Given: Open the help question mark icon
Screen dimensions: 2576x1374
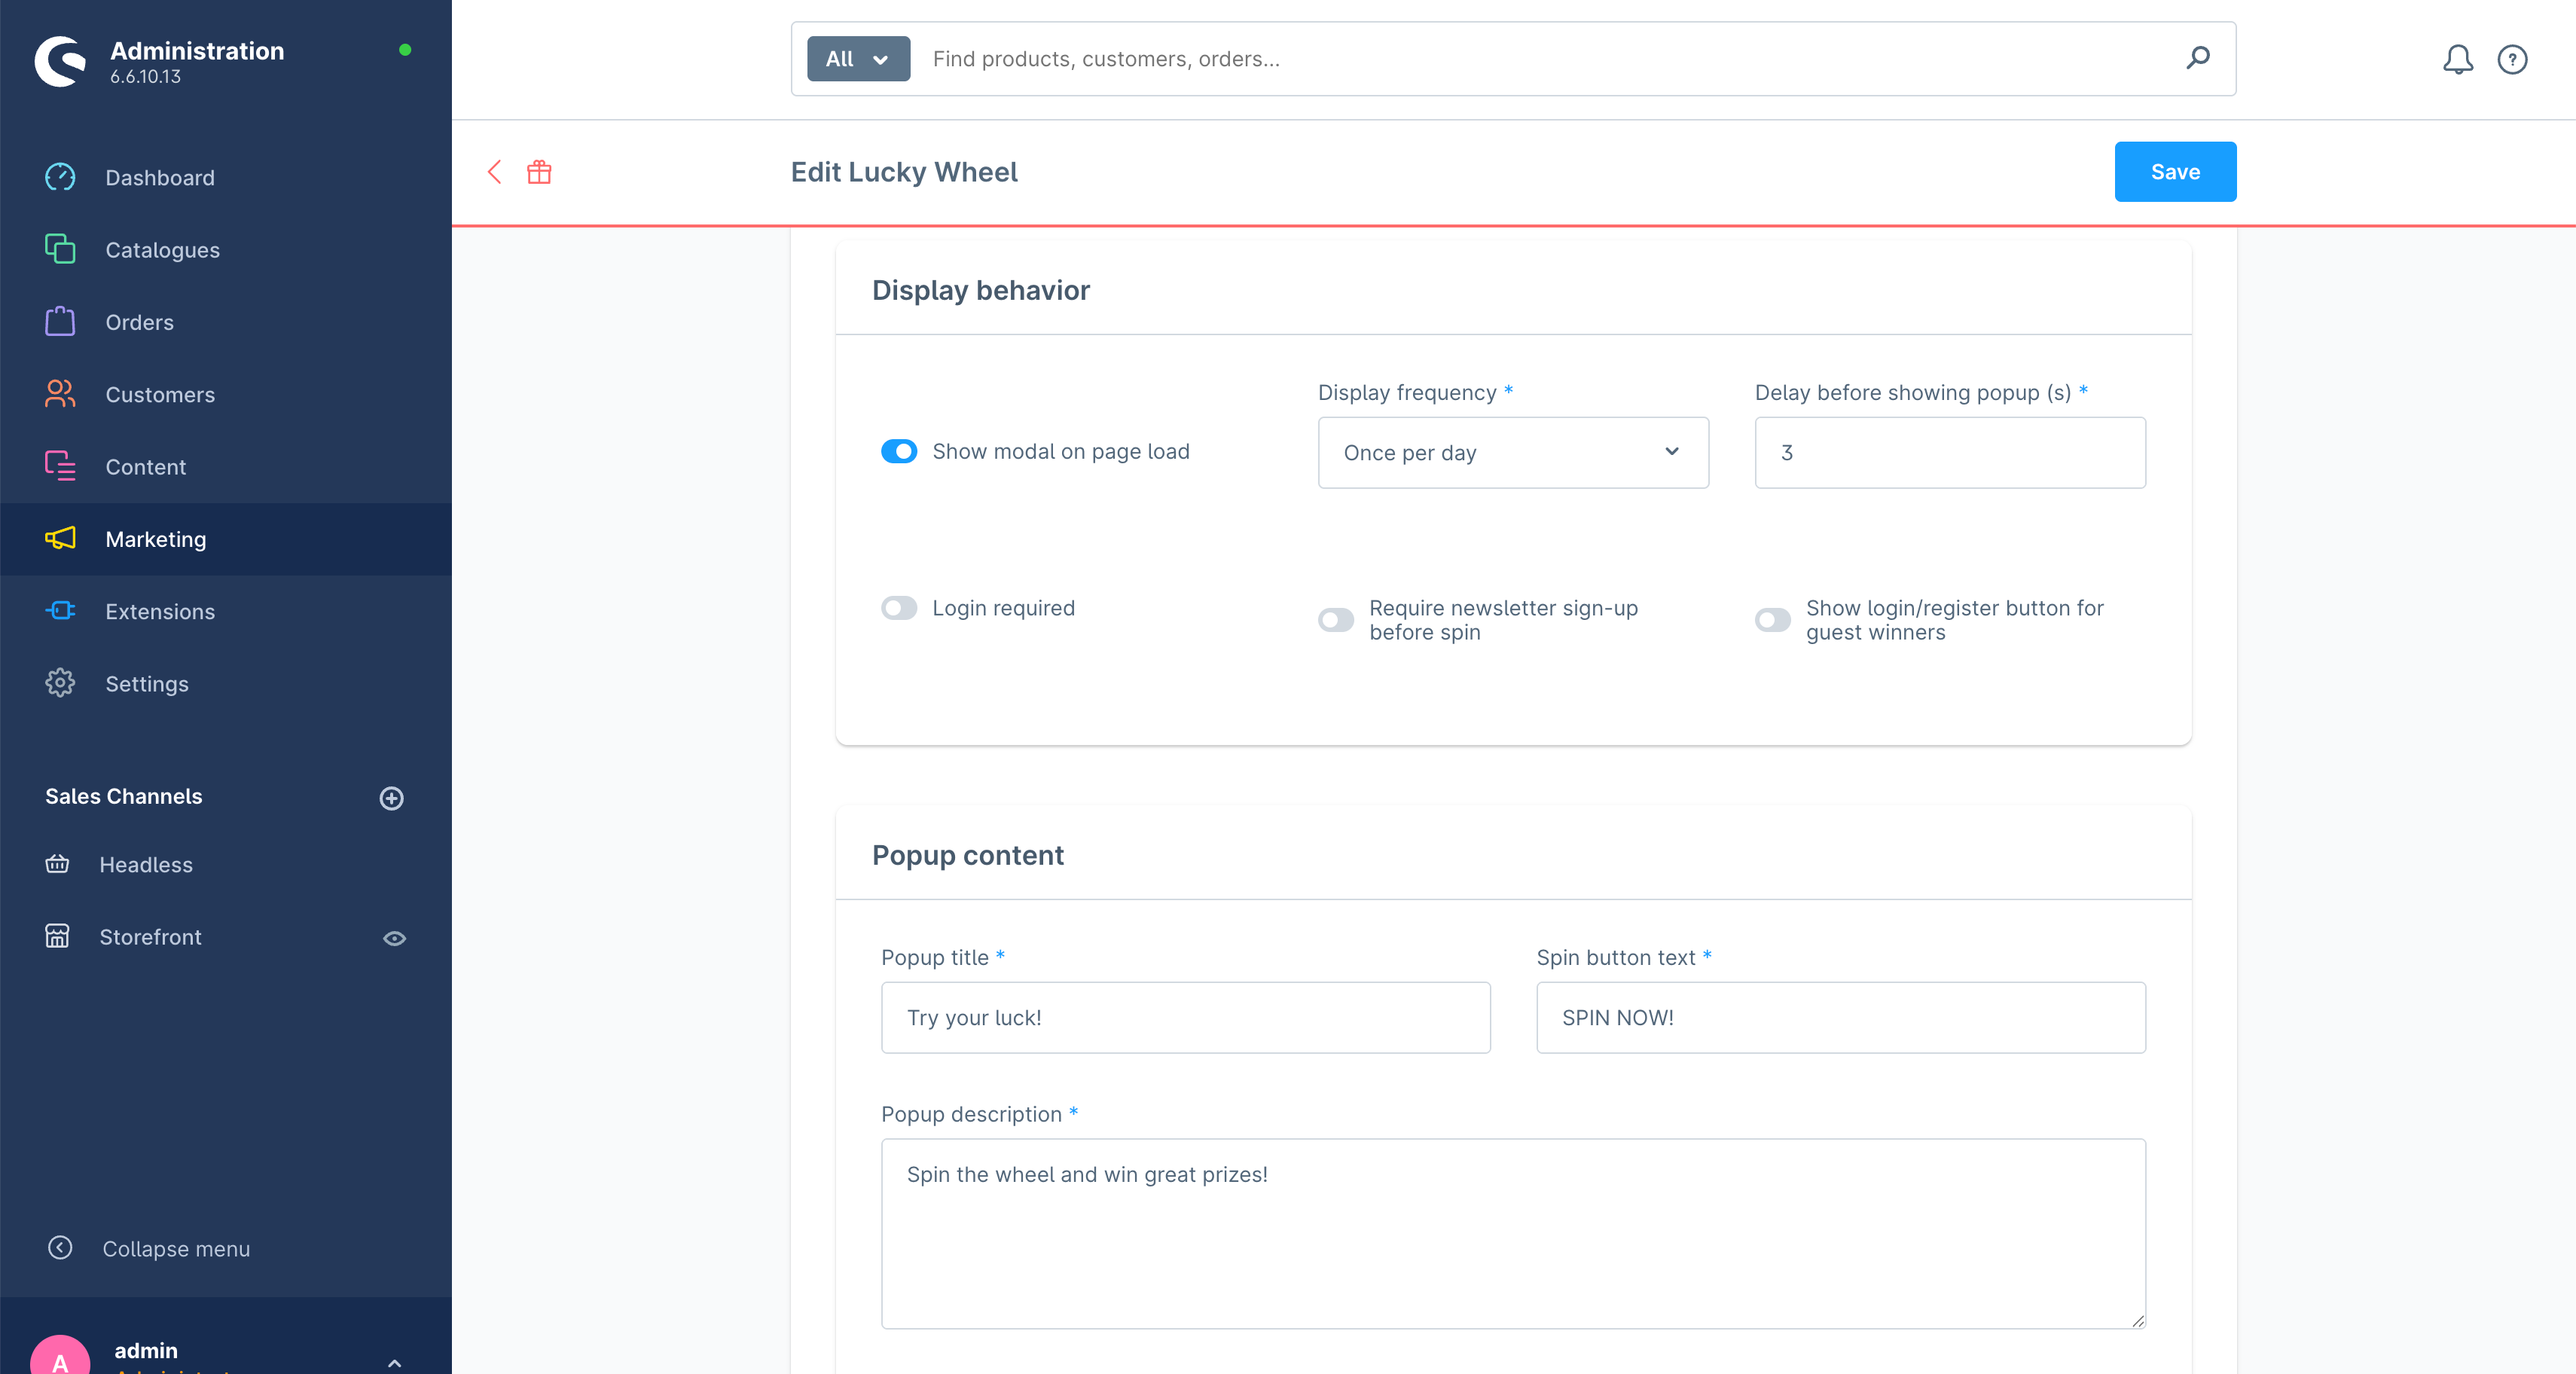Looking at the screenshot, I should (2511, 59).
